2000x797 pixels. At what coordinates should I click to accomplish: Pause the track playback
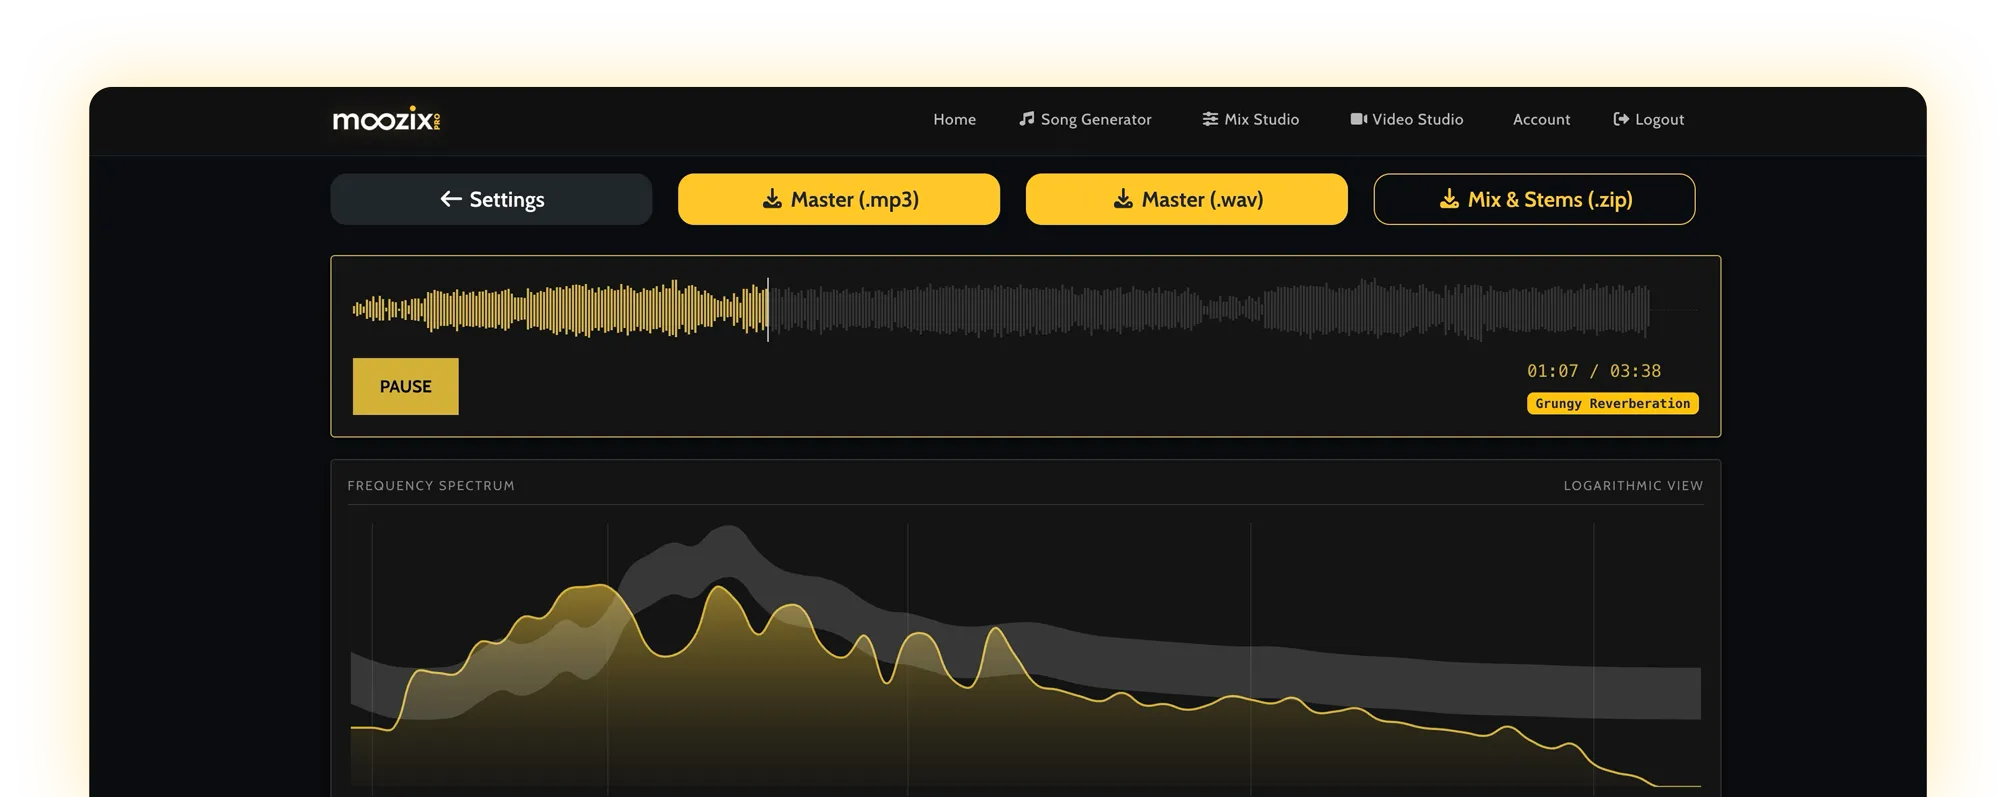pyautogui.click(x=405, y=386)
